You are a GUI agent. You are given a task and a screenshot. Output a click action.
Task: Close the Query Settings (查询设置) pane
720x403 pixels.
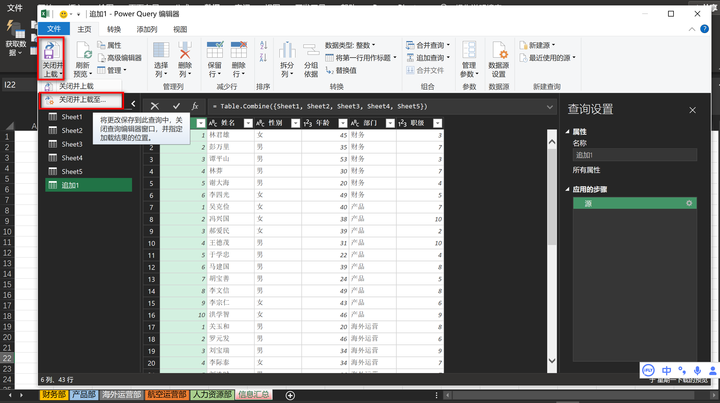692,110
